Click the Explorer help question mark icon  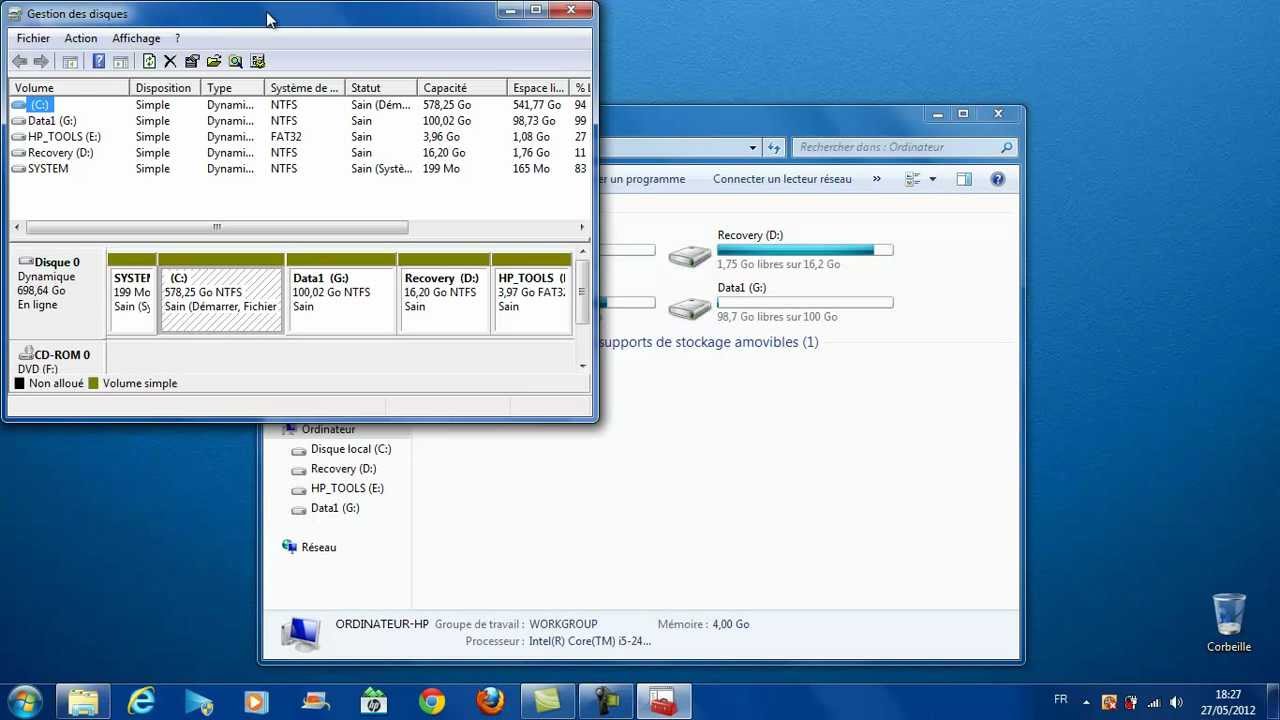997,179
